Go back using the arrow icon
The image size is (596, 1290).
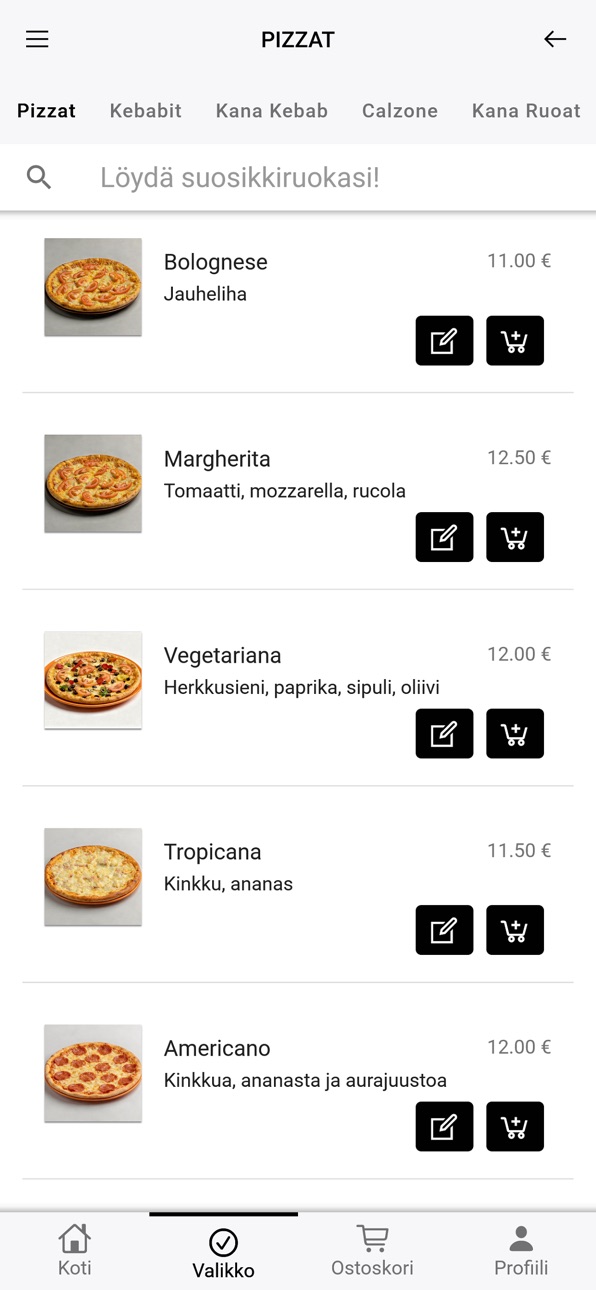[x=555, y=40]
